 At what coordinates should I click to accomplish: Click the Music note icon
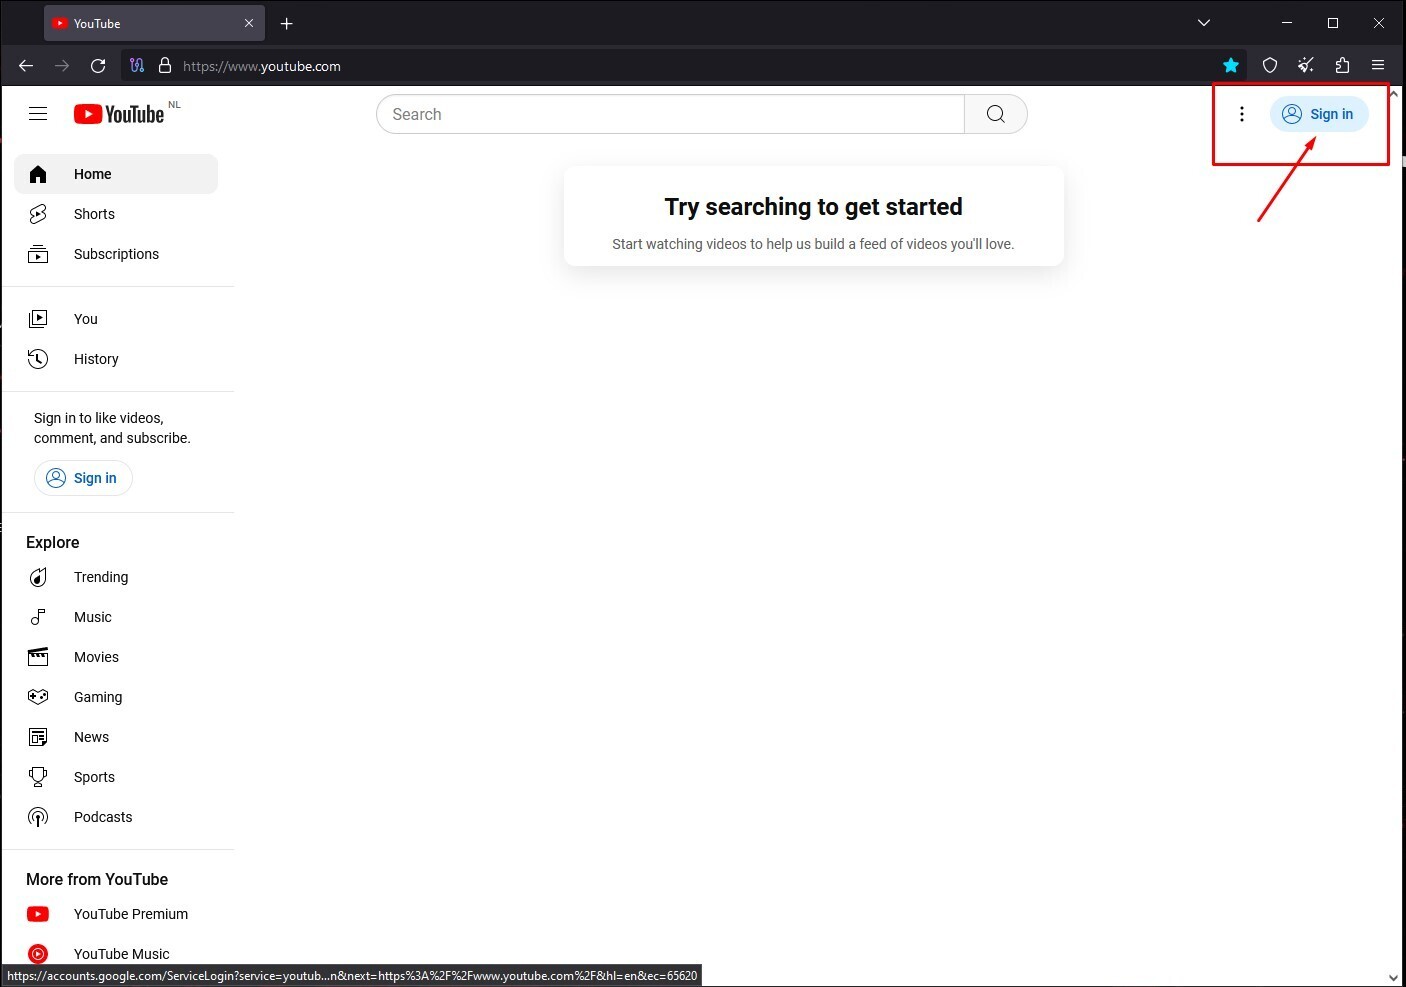38,617
